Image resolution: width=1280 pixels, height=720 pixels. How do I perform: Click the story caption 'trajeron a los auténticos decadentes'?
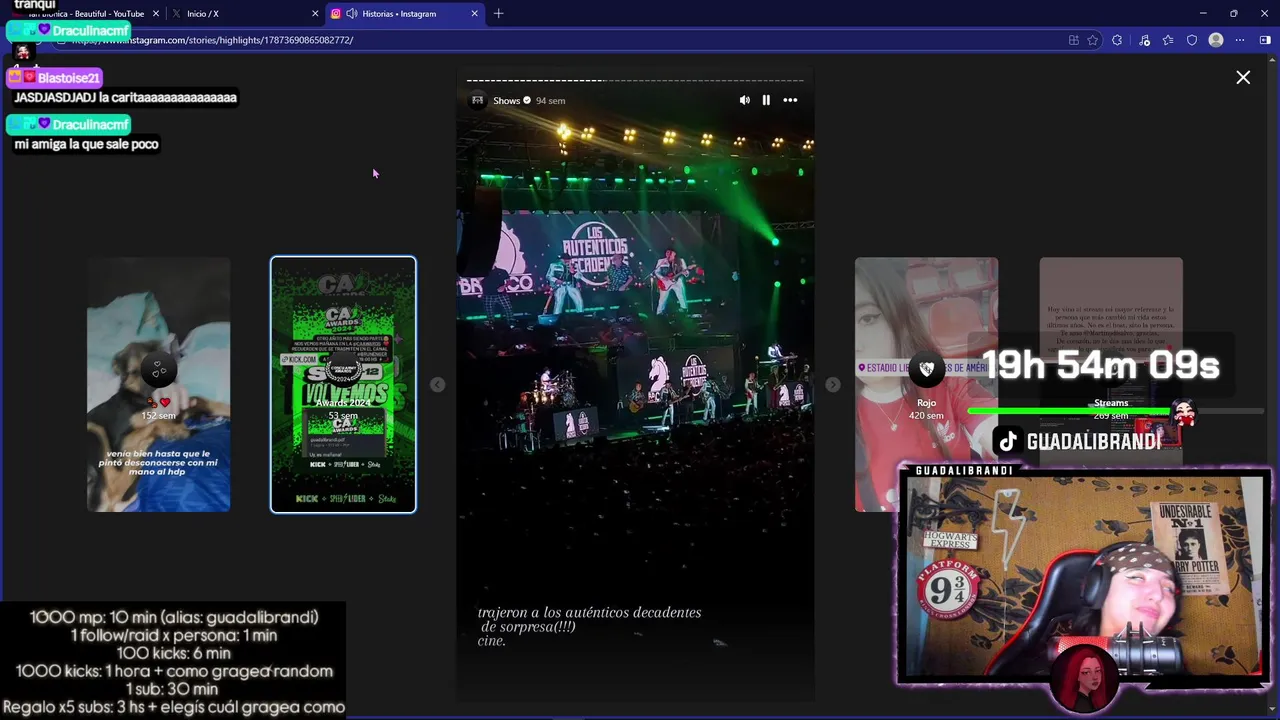coord(590,612)
